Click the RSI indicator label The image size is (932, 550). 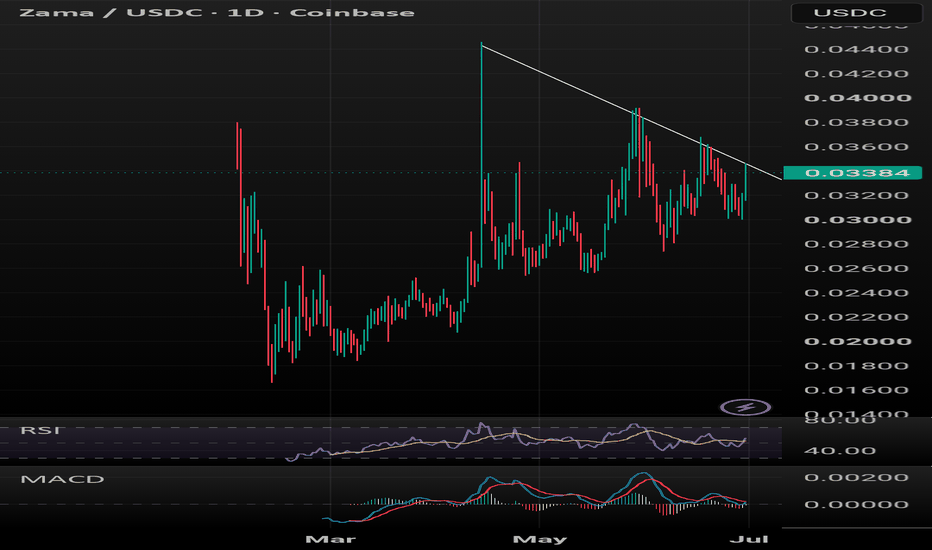coord(40,430)
